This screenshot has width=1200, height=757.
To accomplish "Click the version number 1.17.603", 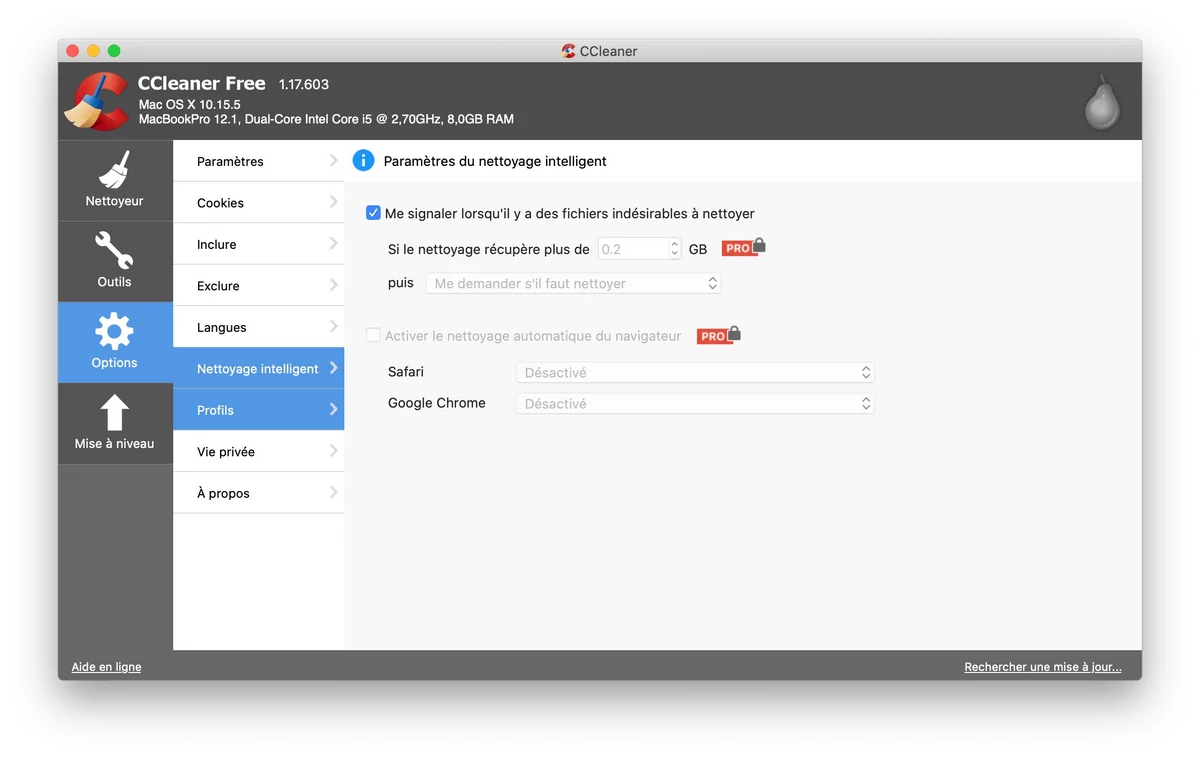I will 304,85.
